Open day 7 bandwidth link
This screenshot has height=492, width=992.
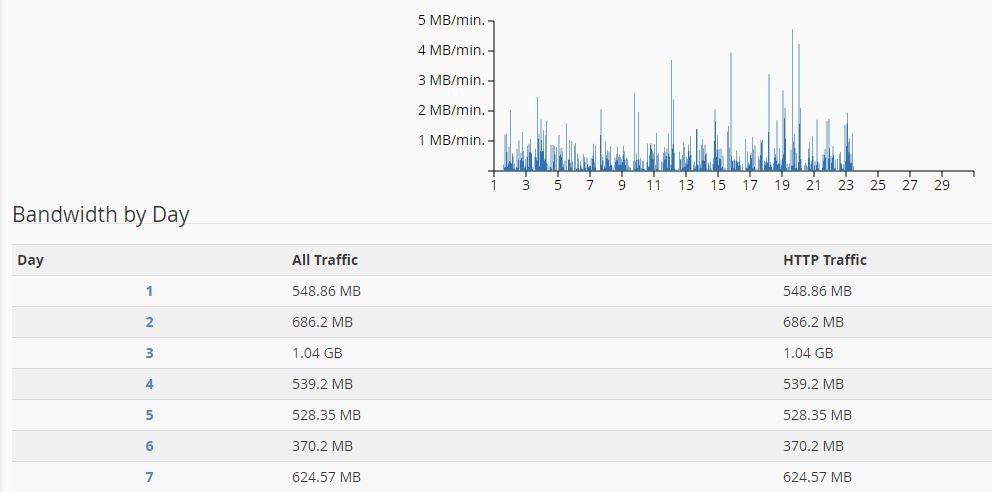(149, 477)
